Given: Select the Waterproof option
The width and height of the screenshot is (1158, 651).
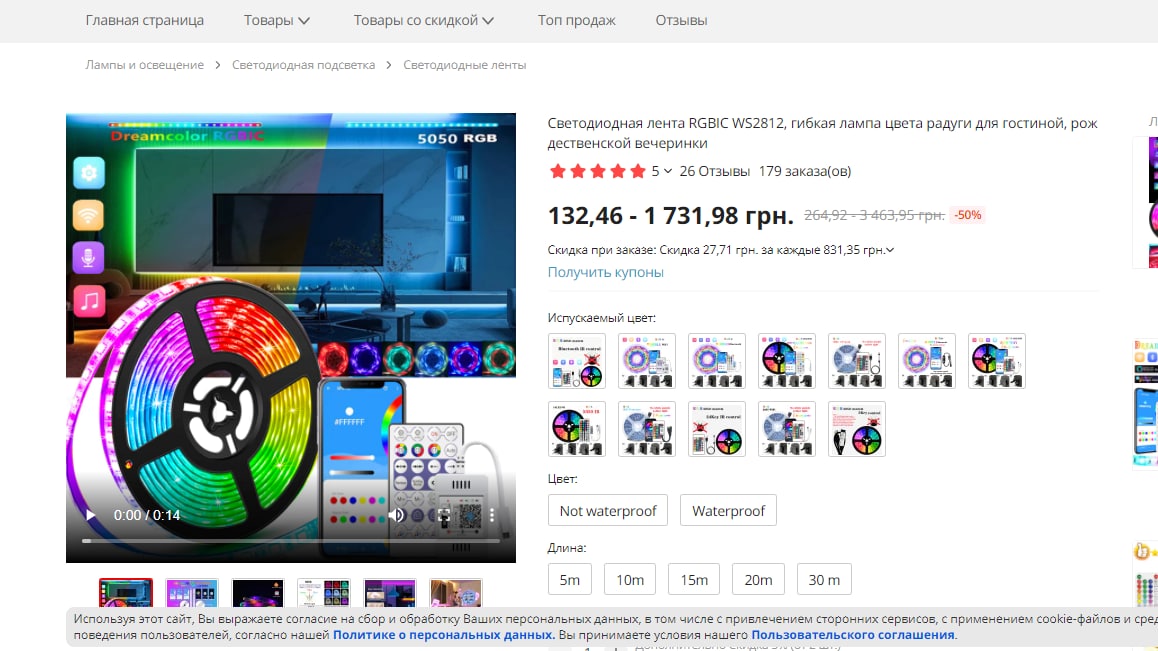Looking at the screenshot, I should [x=728, y=511].
